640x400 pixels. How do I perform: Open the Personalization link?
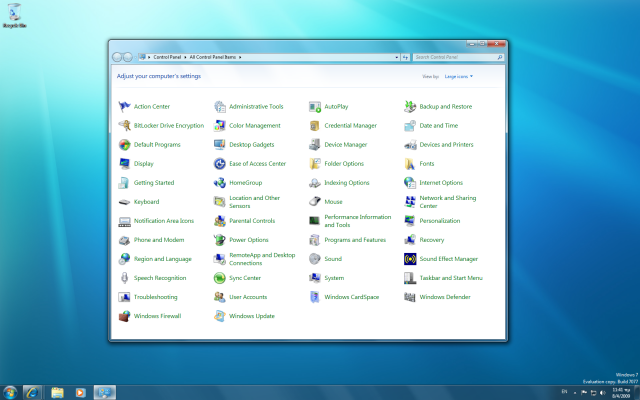click(x=440, y=221)
